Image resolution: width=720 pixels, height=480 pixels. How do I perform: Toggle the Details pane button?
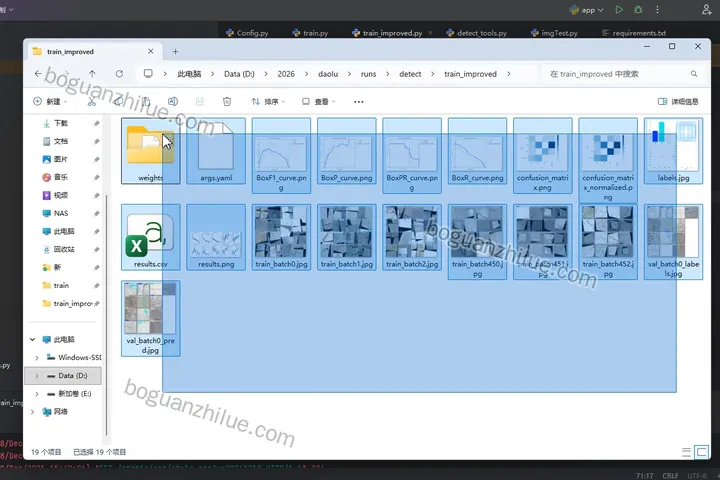coord(678,102)
